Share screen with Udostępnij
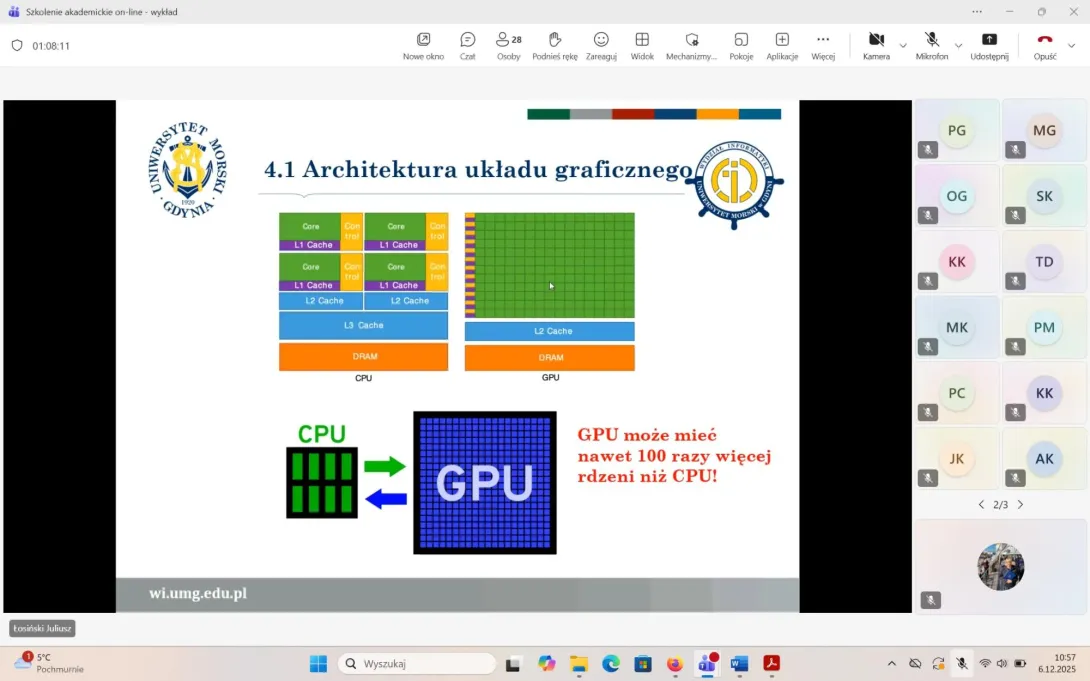Screen dimensions: 1090x681 pos(989,45)
